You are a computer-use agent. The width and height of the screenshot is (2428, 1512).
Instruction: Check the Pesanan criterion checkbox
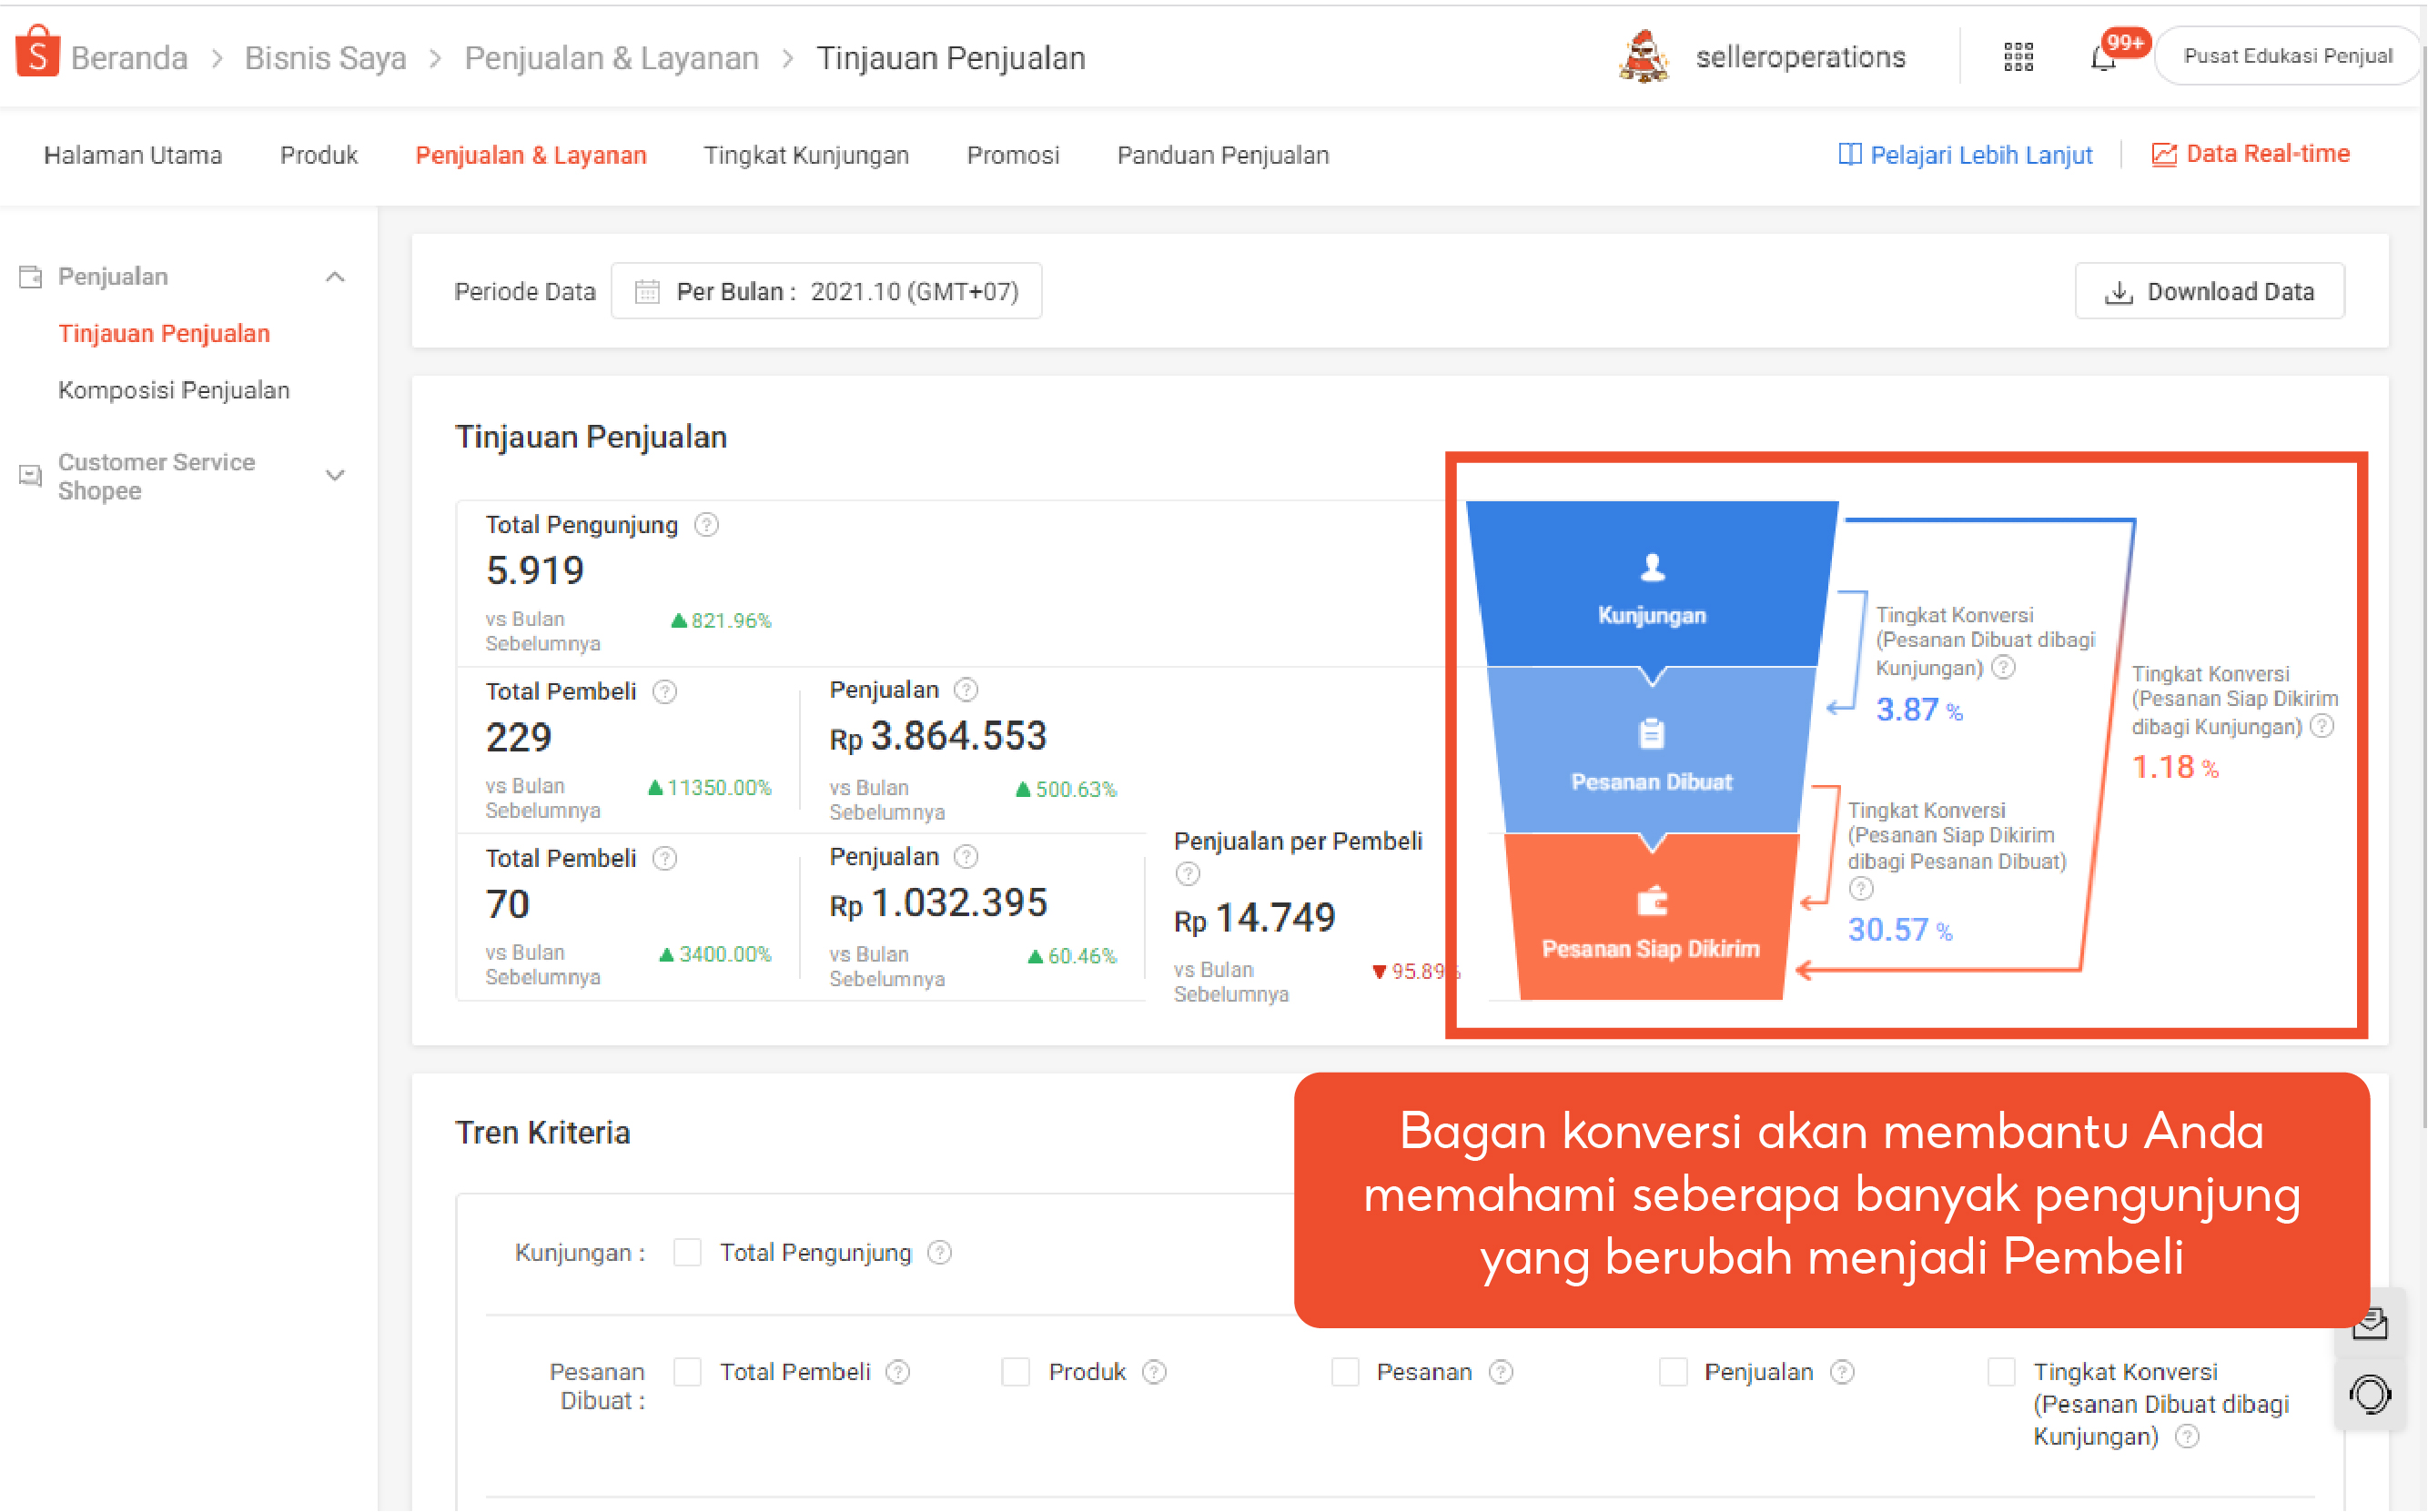pos(1344,1371)
